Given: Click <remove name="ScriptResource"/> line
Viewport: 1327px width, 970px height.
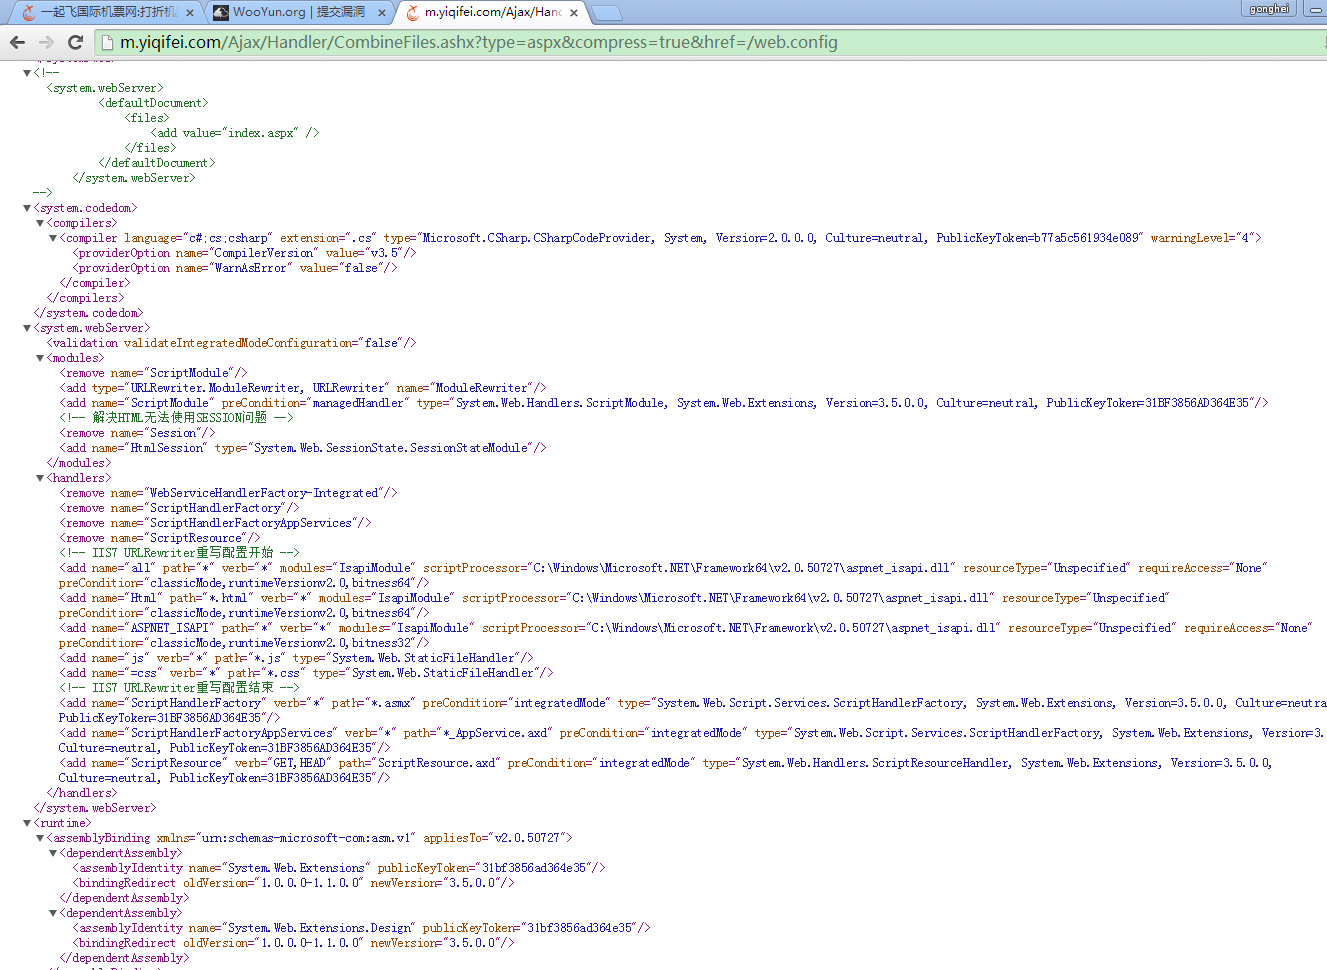Looking at the screenshot, I should 160,538.
